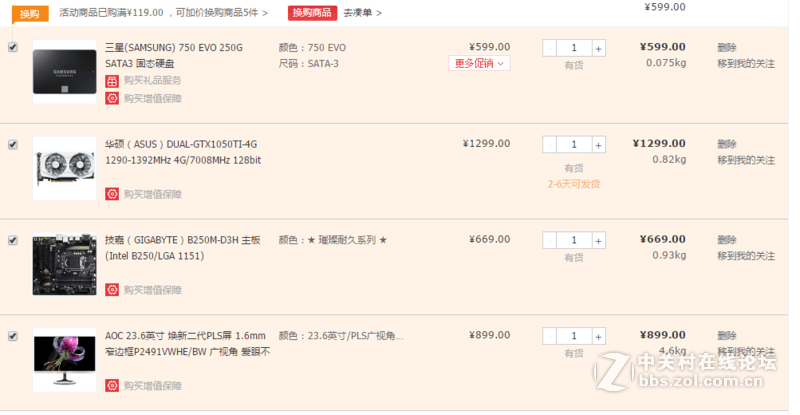Screen dimensions: 800x415
Task: Click the warranty icon under Samsung SSD
Action: [112, 98]
